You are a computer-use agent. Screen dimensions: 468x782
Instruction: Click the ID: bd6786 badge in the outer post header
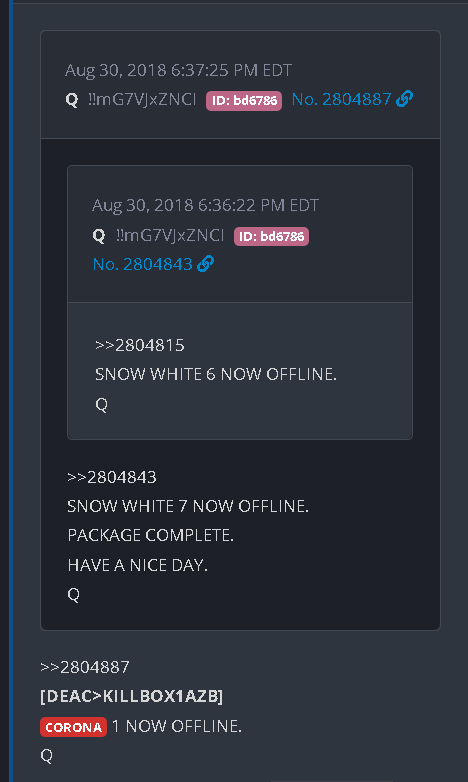(244, 100)
